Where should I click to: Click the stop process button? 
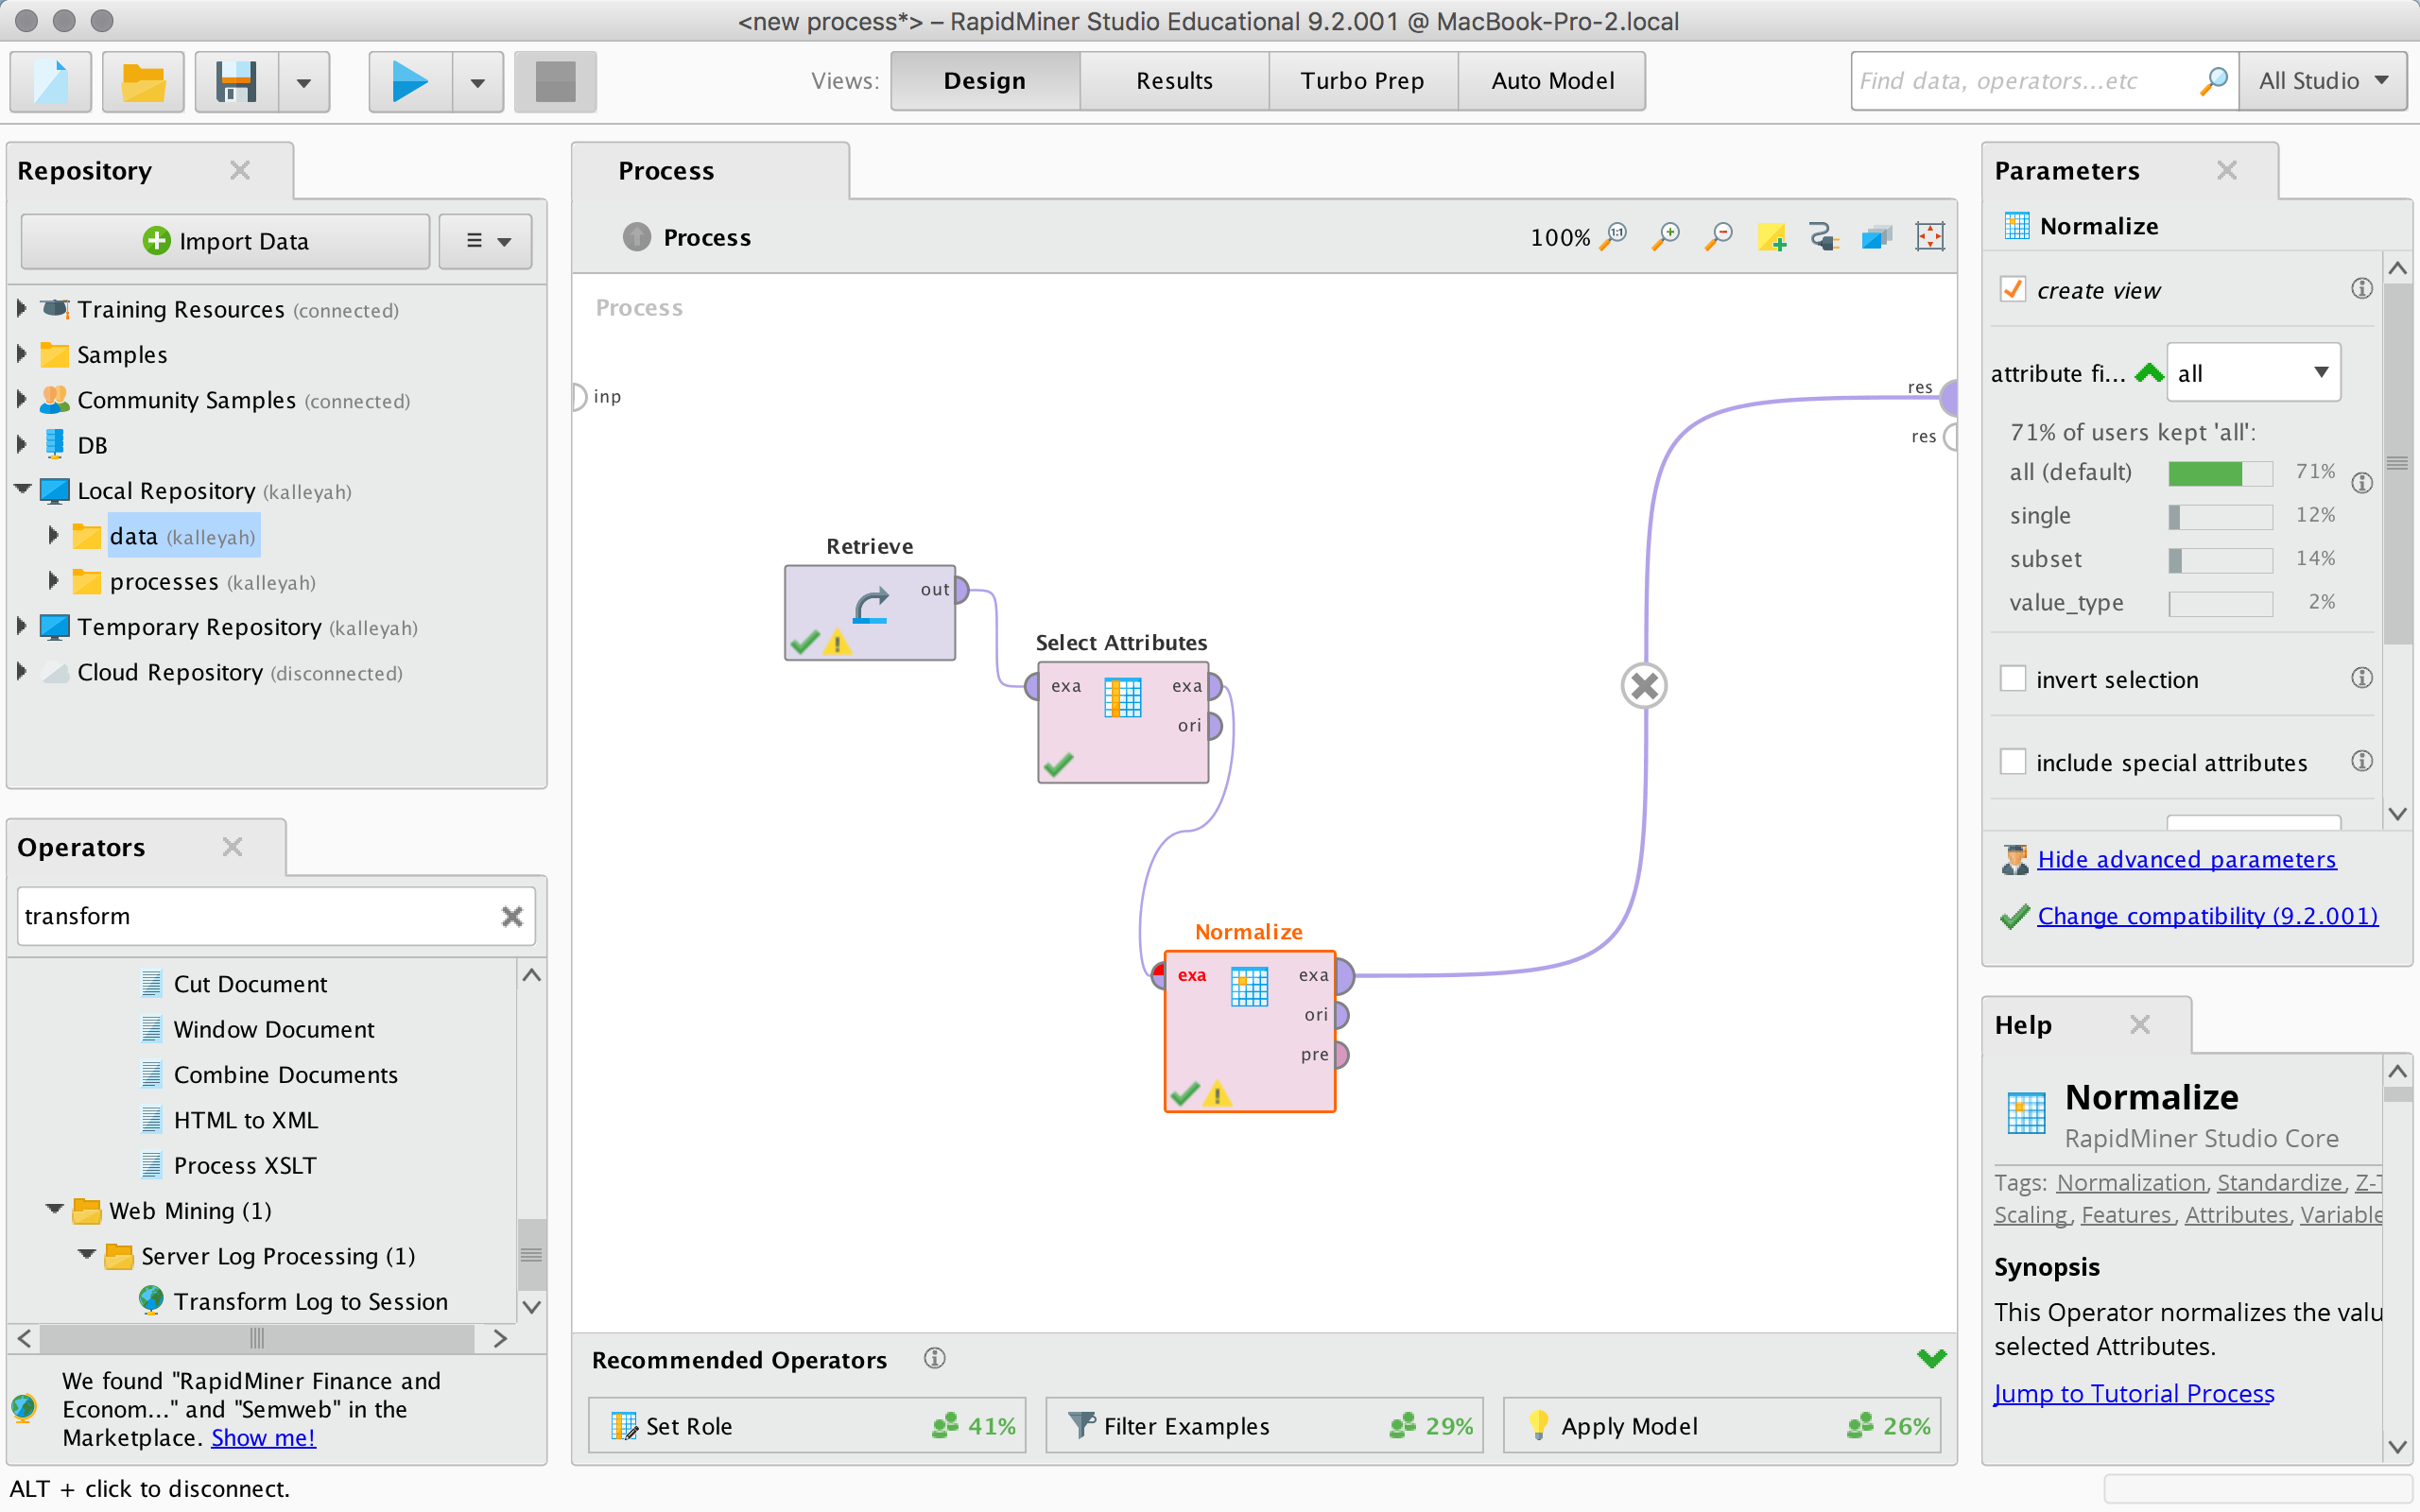click(555, 81)
